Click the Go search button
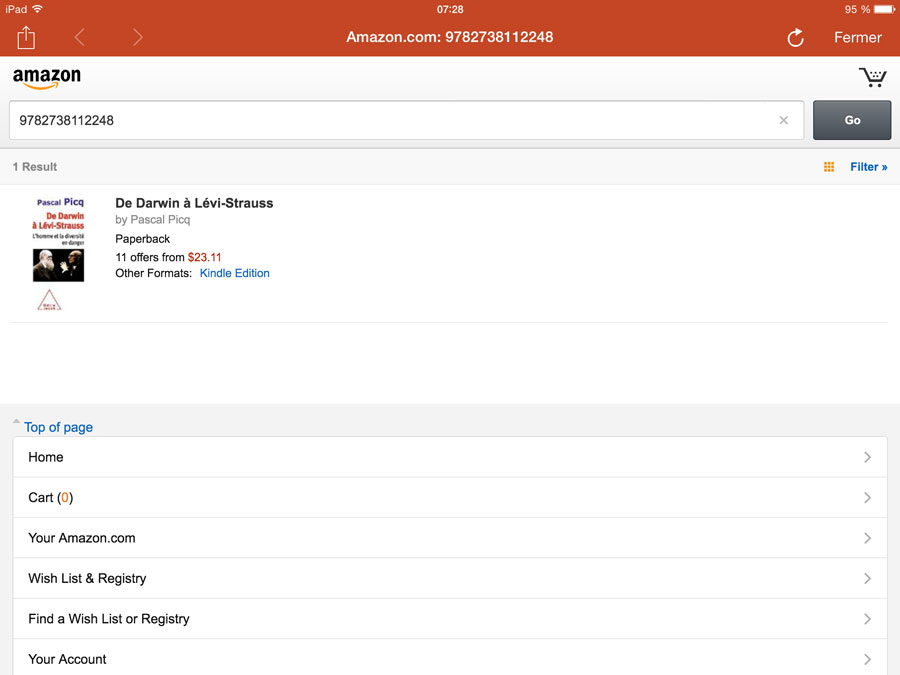Screen dimensions: 900x675 pos(852,120)
